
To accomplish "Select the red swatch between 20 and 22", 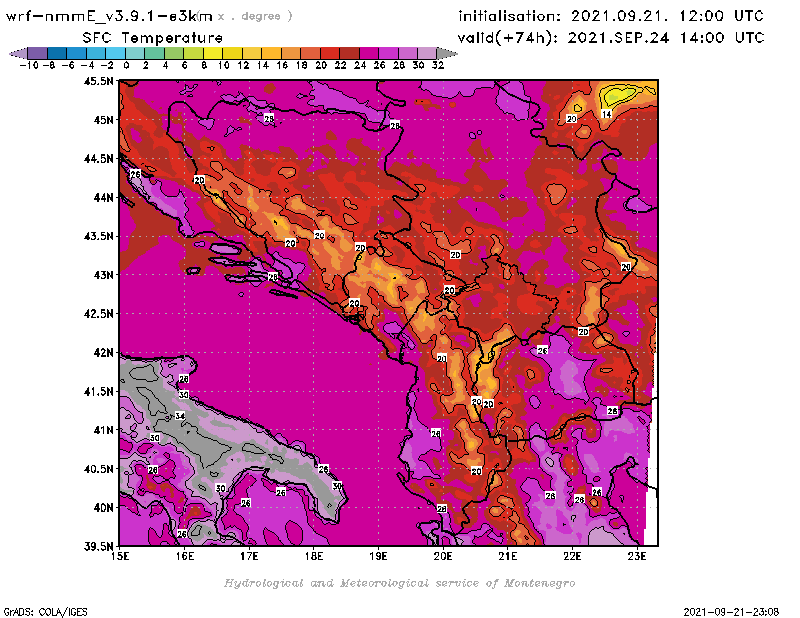I will (330, 53).
